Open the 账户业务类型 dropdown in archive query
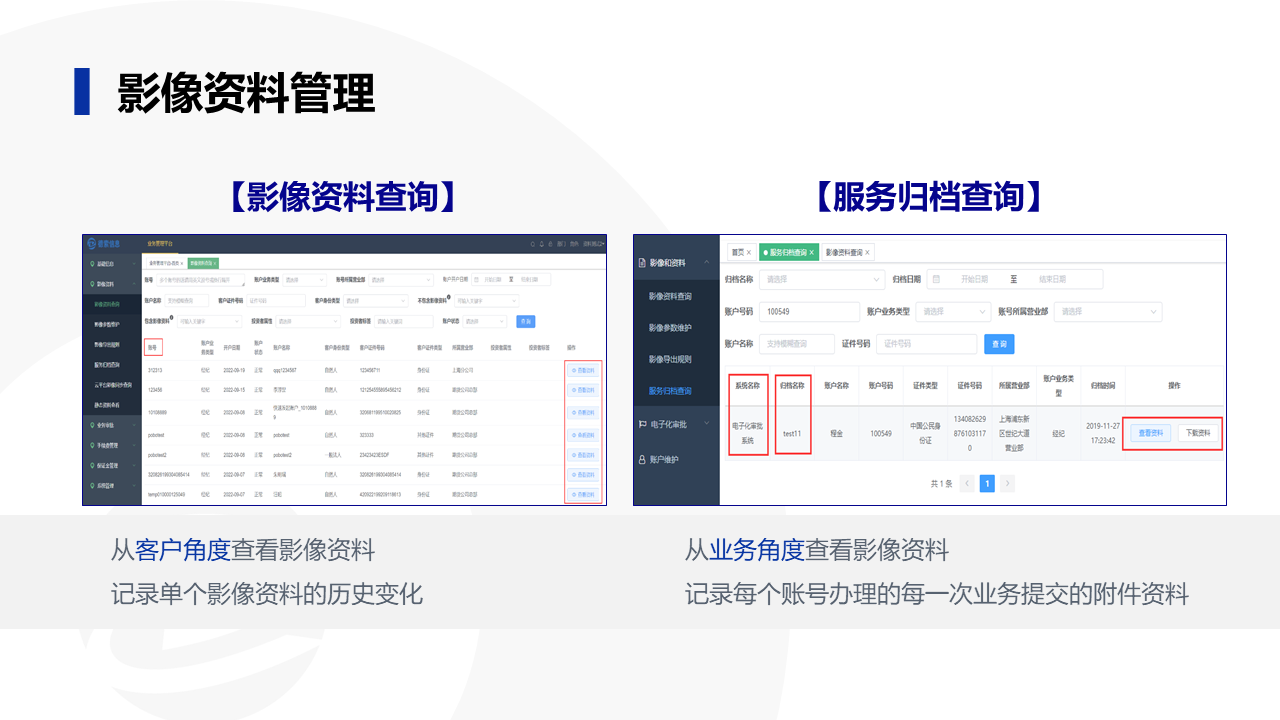Screen dimensions: 1280x720 953,311
